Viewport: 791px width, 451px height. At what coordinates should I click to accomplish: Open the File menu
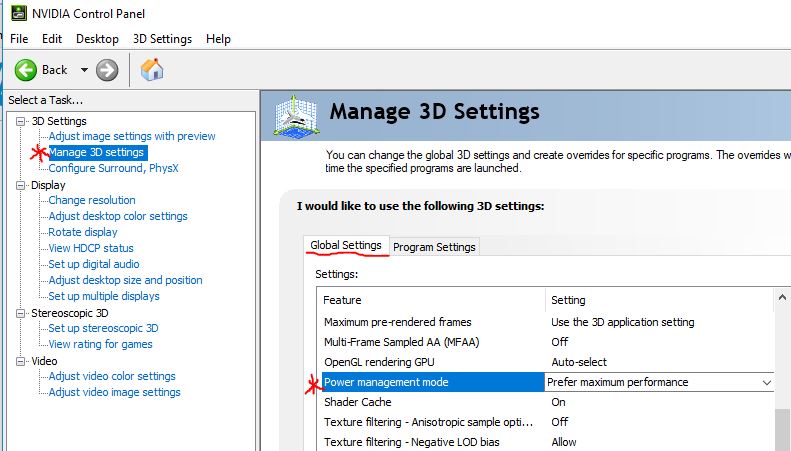click(x=19, y=39)
